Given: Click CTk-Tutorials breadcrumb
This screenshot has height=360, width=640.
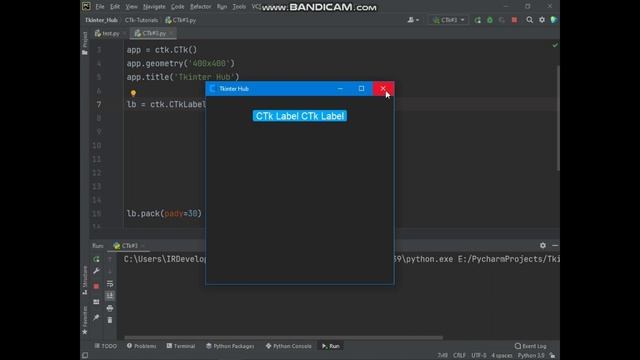Looking at the screenshot, I should coord(141,20).
